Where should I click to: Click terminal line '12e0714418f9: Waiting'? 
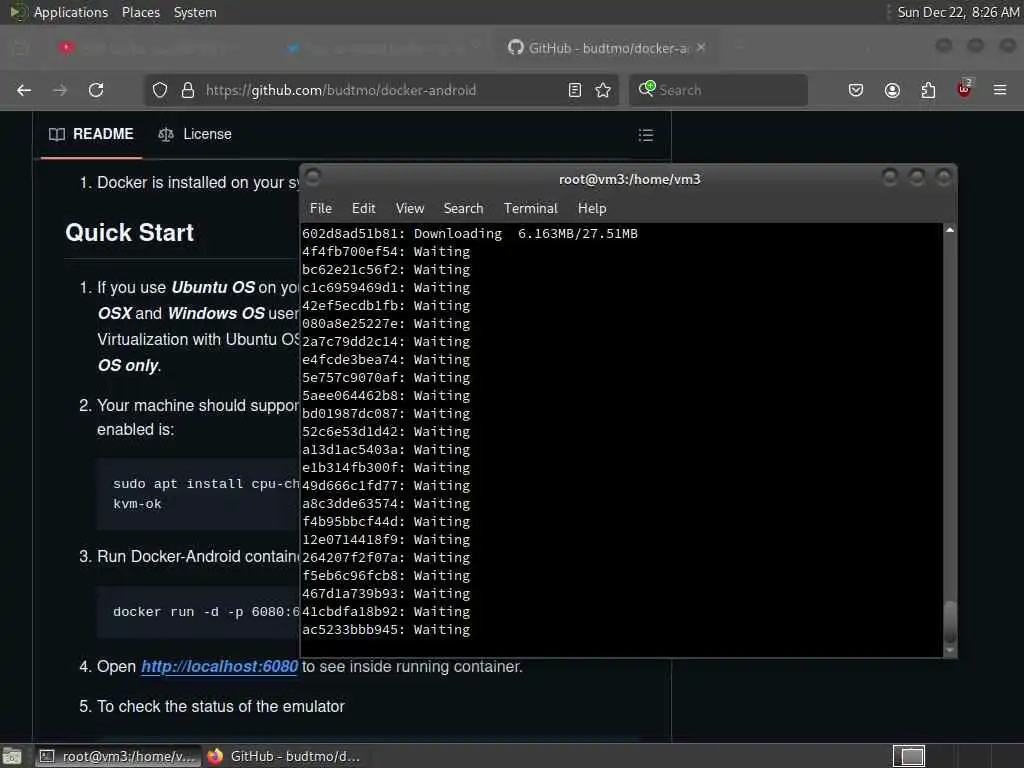pyautogui.click(x=385, y=539)
